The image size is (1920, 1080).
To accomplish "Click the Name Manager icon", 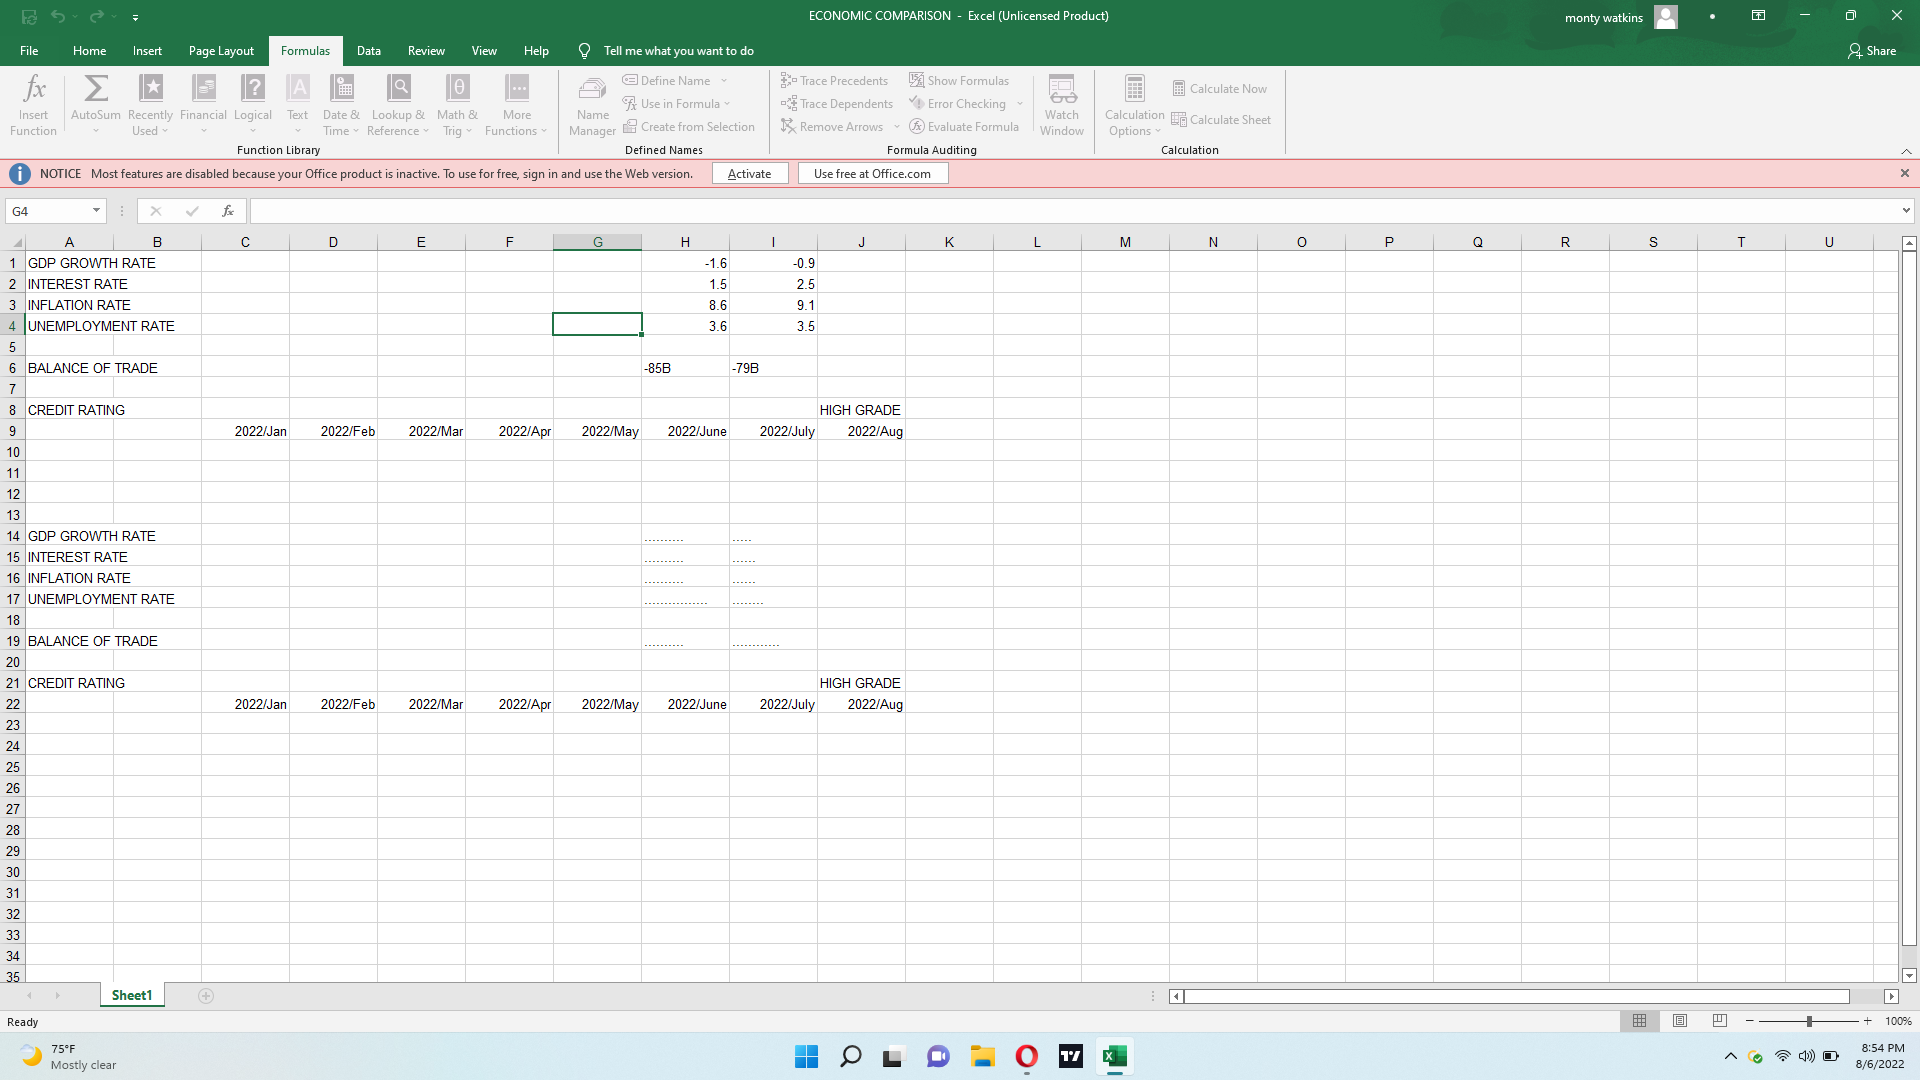I will [592, 90].
